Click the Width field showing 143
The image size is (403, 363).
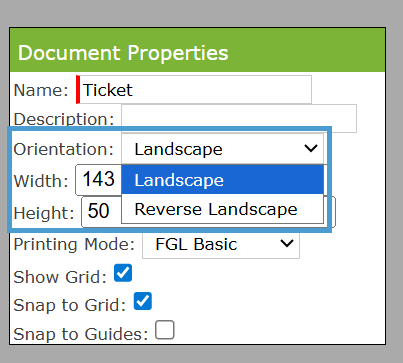pos(99,179)
